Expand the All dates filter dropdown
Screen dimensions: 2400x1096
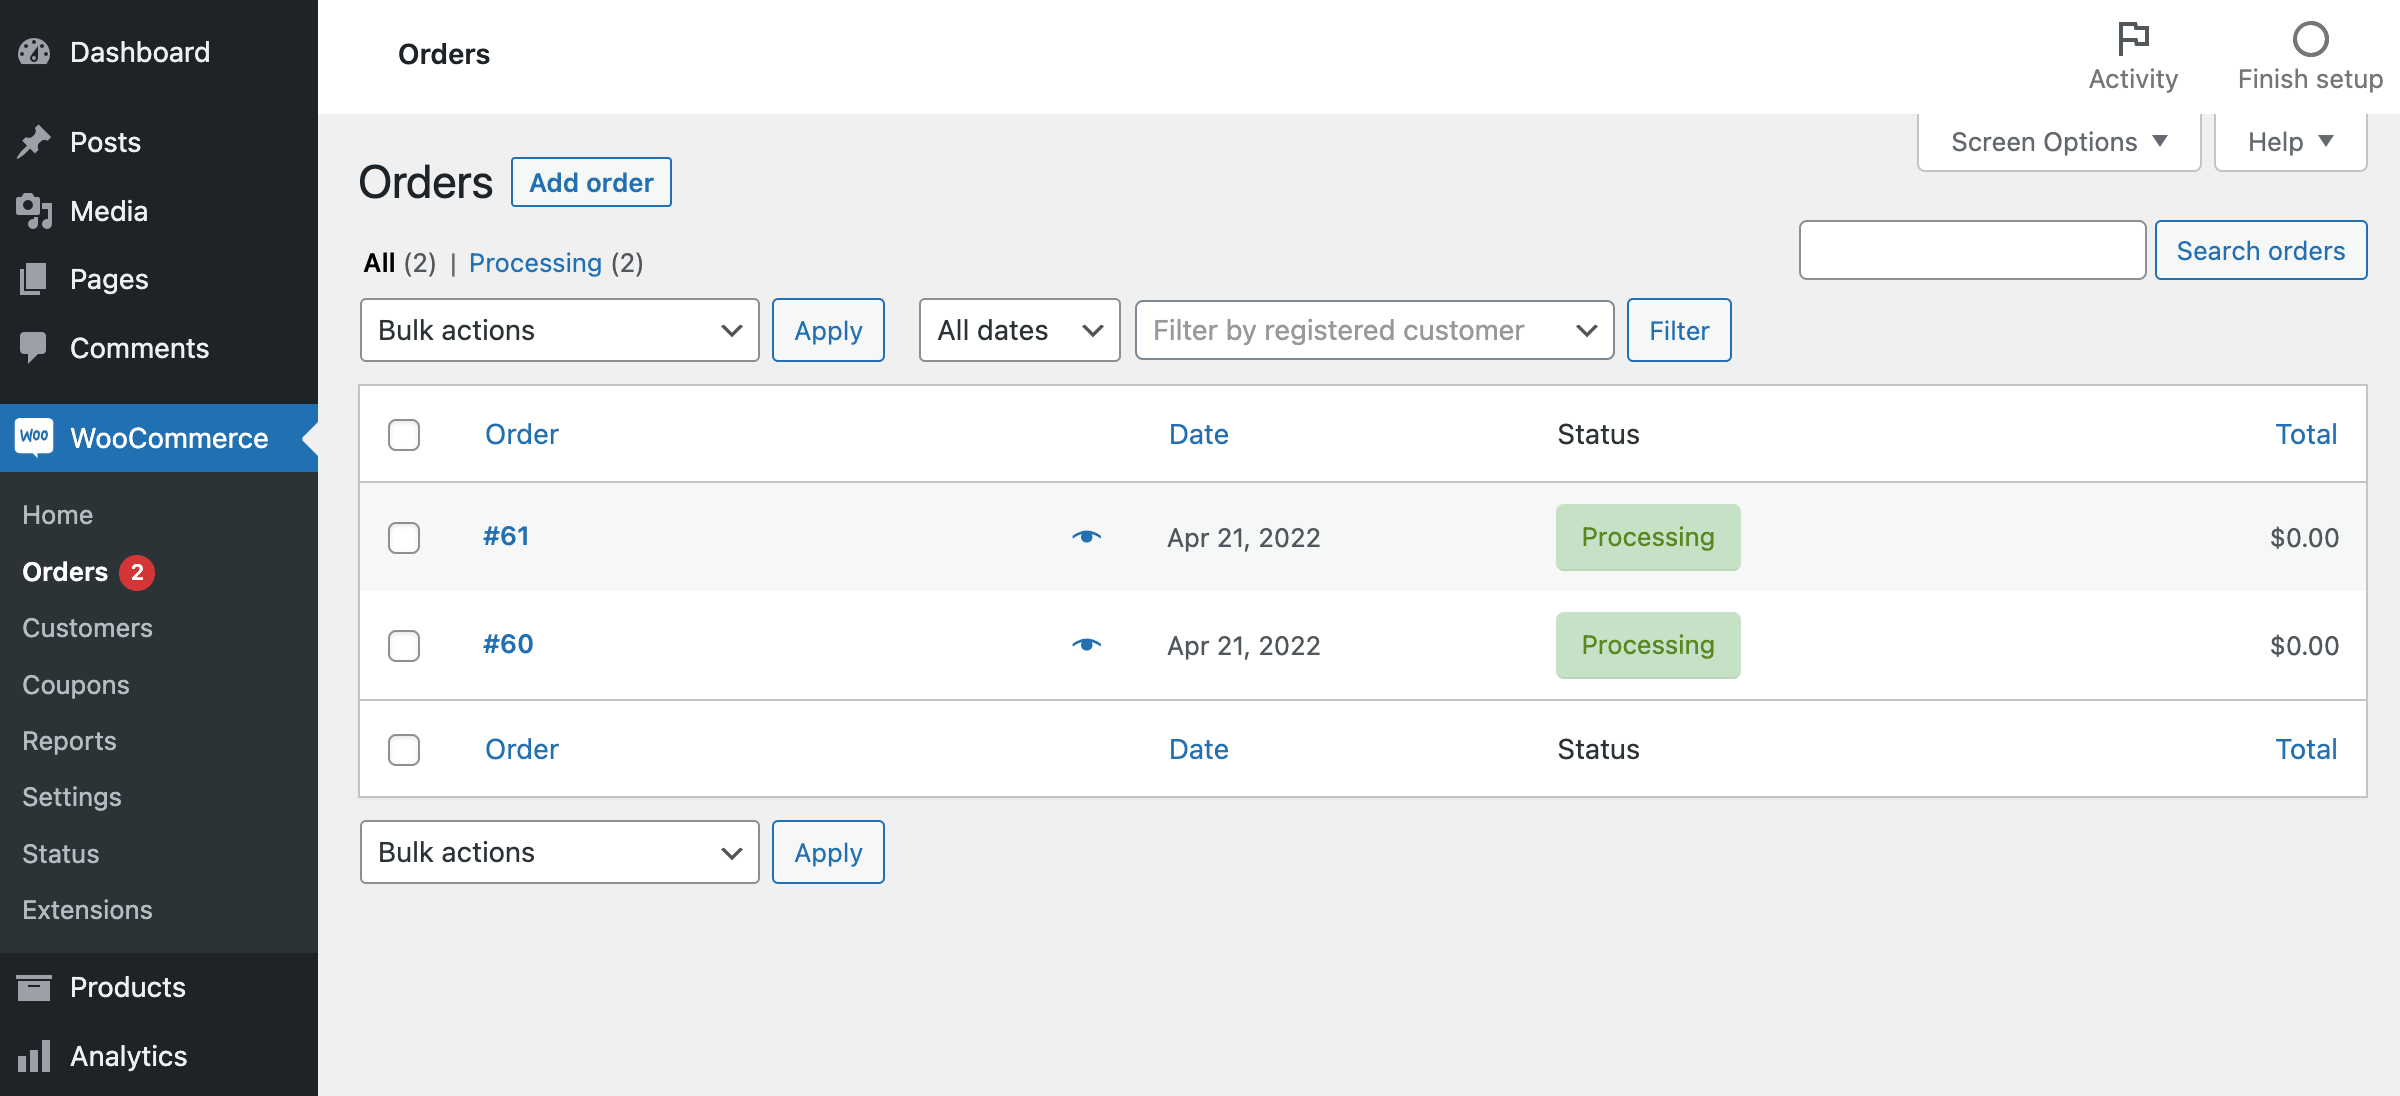pyautogui.click(x=1019, y=330)
